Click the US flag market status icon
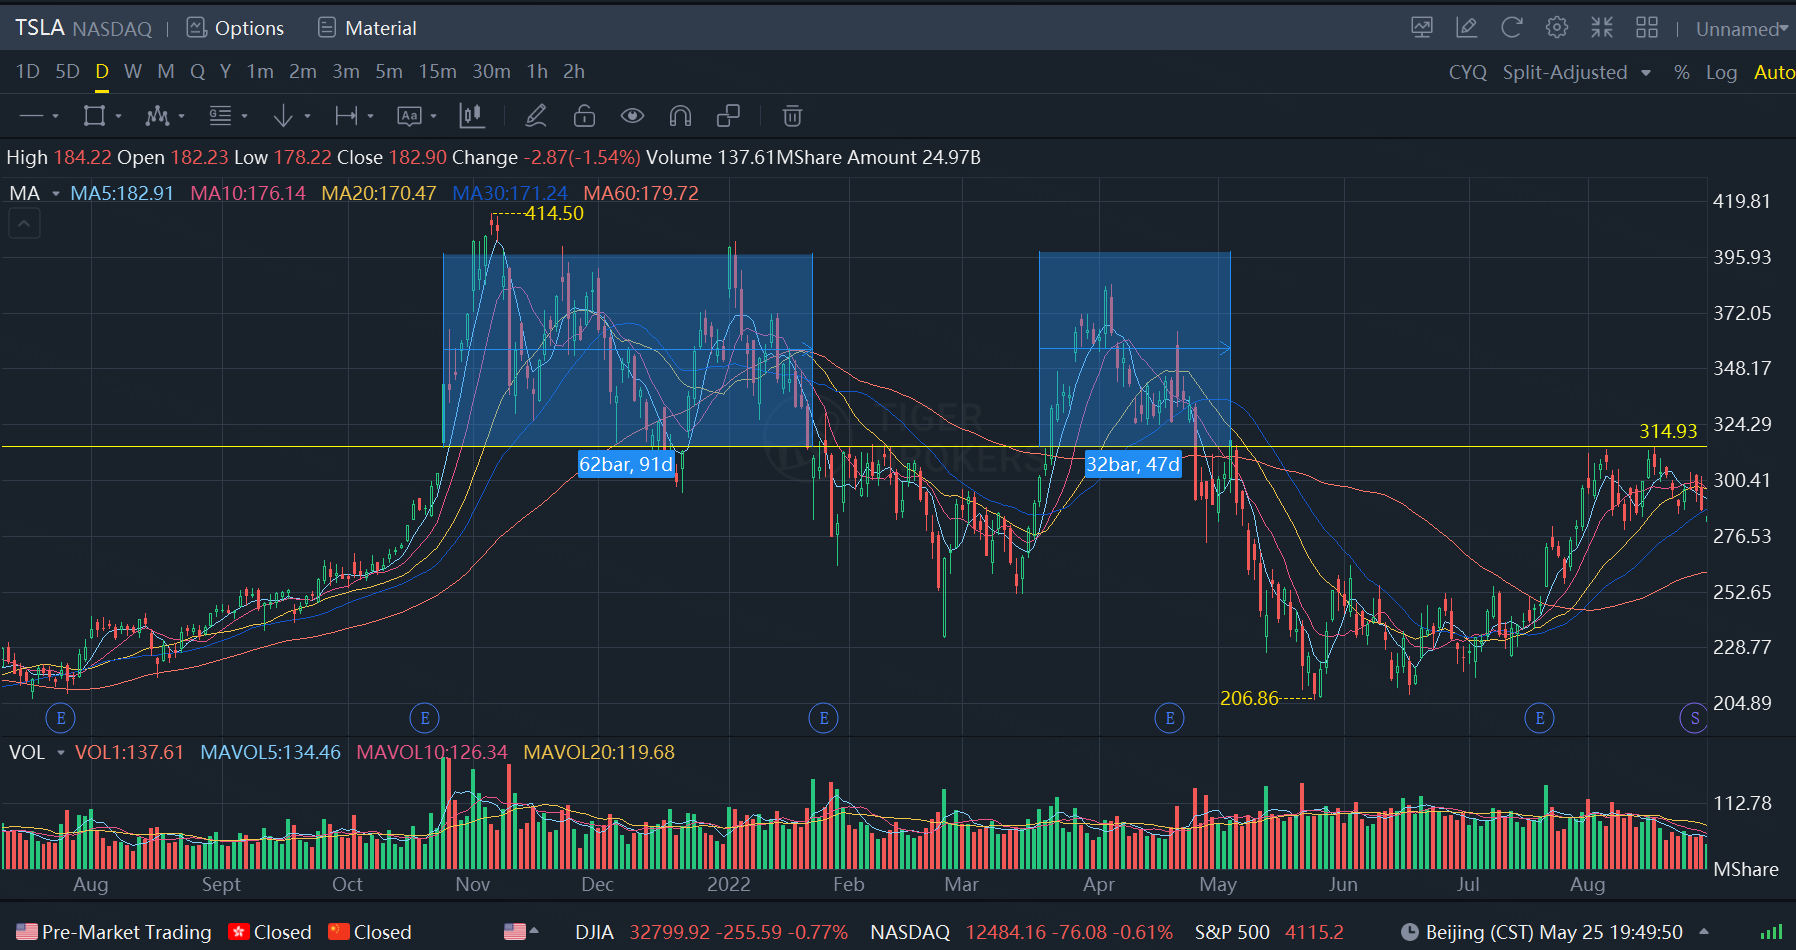Viewport: 1796px width, 950px height. pos(27,932)
